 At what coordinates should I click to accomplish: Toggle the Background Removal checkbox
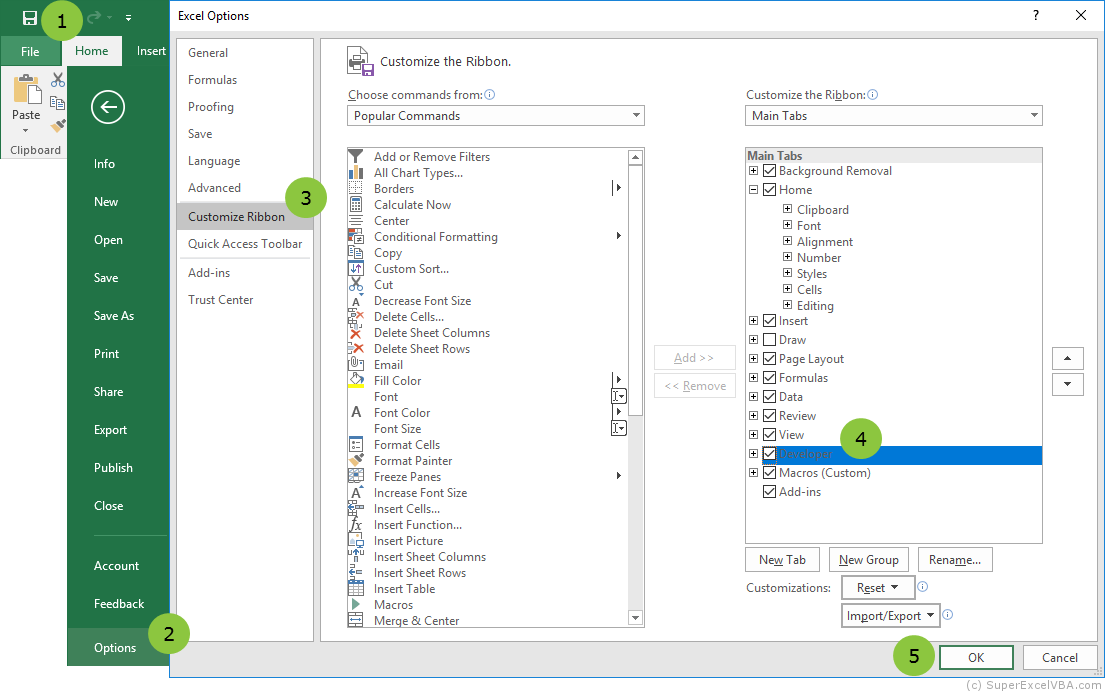coord(770,170)
